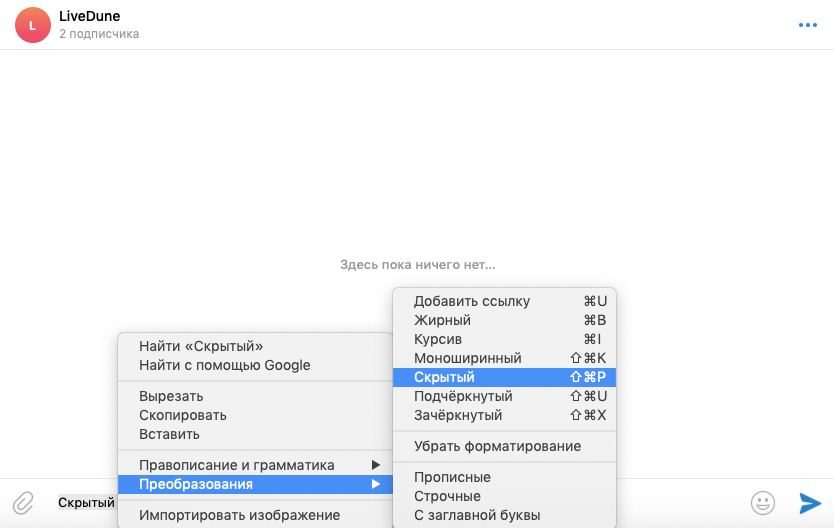The height and width of the screenshot is (528, 834).
Task: Open the three-dot channel options menu
Action: (x=807, y=25)
